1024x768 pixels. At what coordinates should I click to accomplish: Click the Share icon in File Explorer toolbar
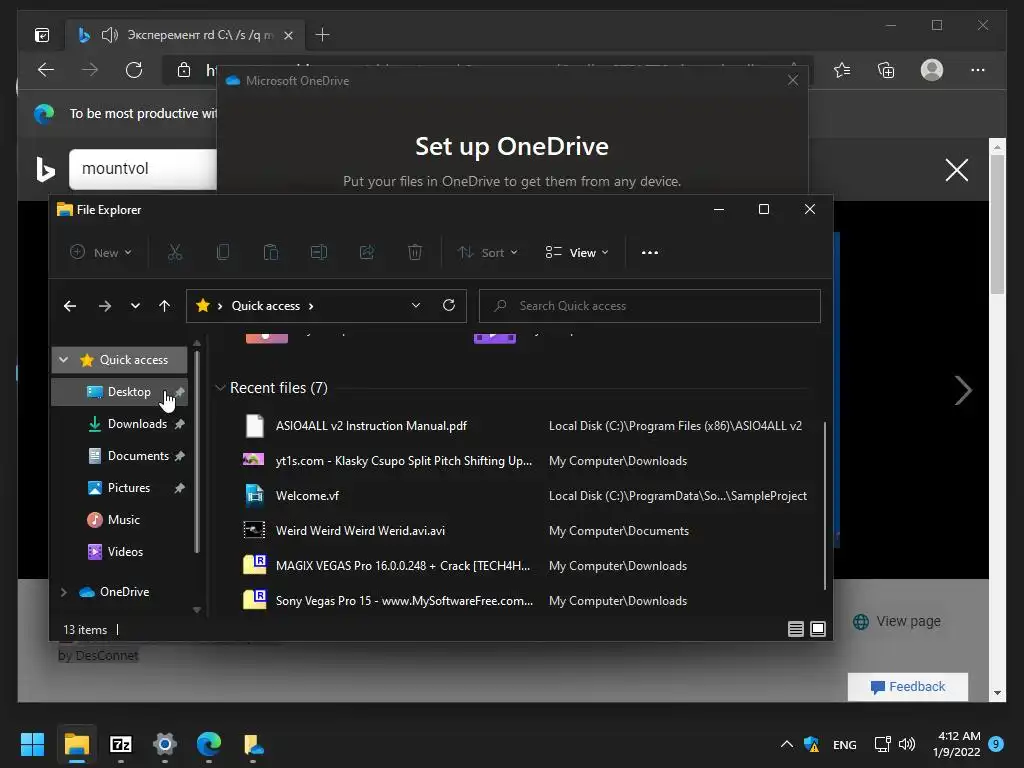click(367, 253)
